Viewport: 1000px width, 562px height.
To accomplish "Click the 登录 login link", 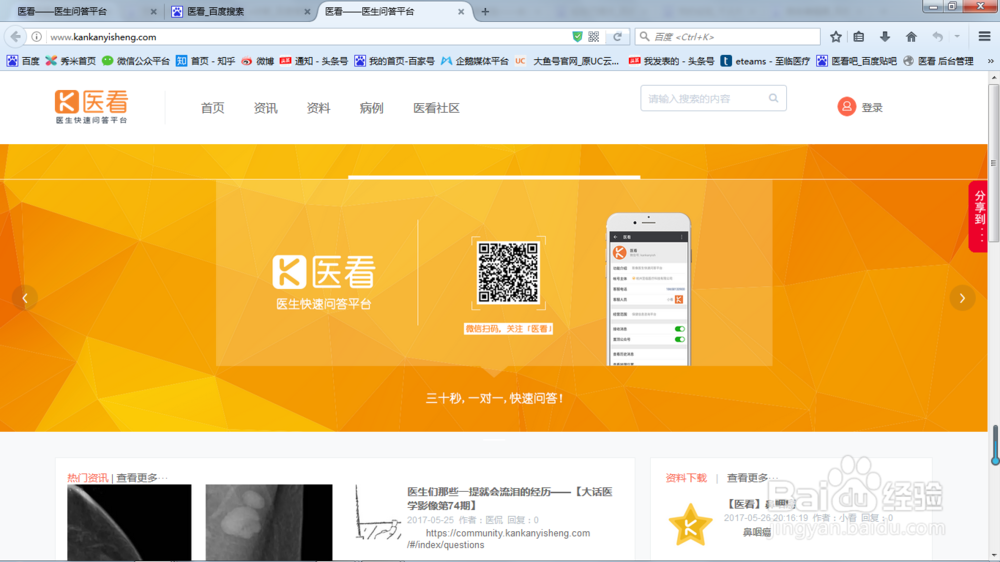I will click(x=872, y=108).
